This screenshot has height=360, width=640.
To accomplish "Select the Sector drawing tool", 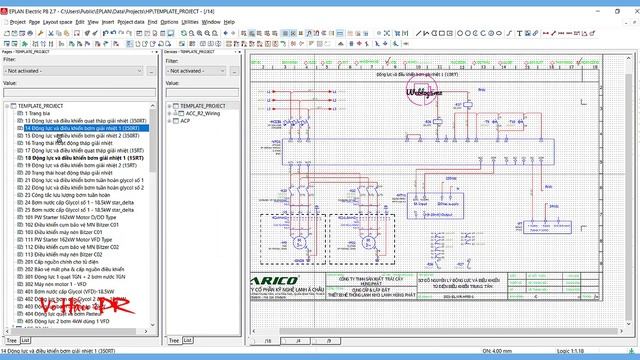I will coord(491,33).
